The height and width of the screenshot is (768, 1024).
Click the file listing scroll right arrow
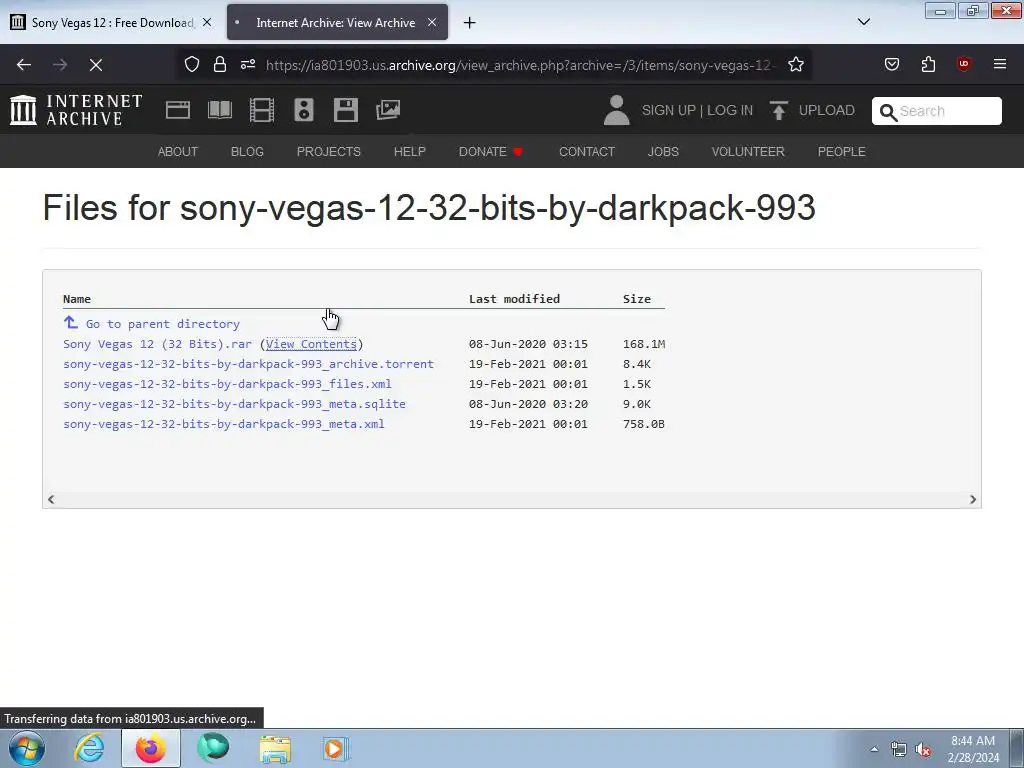click(x=972, y=500)
